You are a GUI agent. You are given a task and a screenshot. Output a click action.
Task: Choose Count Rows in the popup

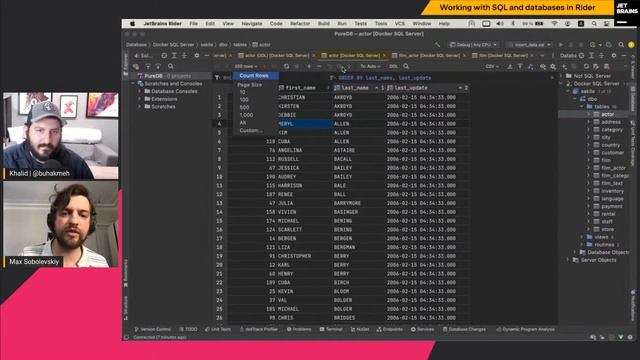tap(256, 76)
